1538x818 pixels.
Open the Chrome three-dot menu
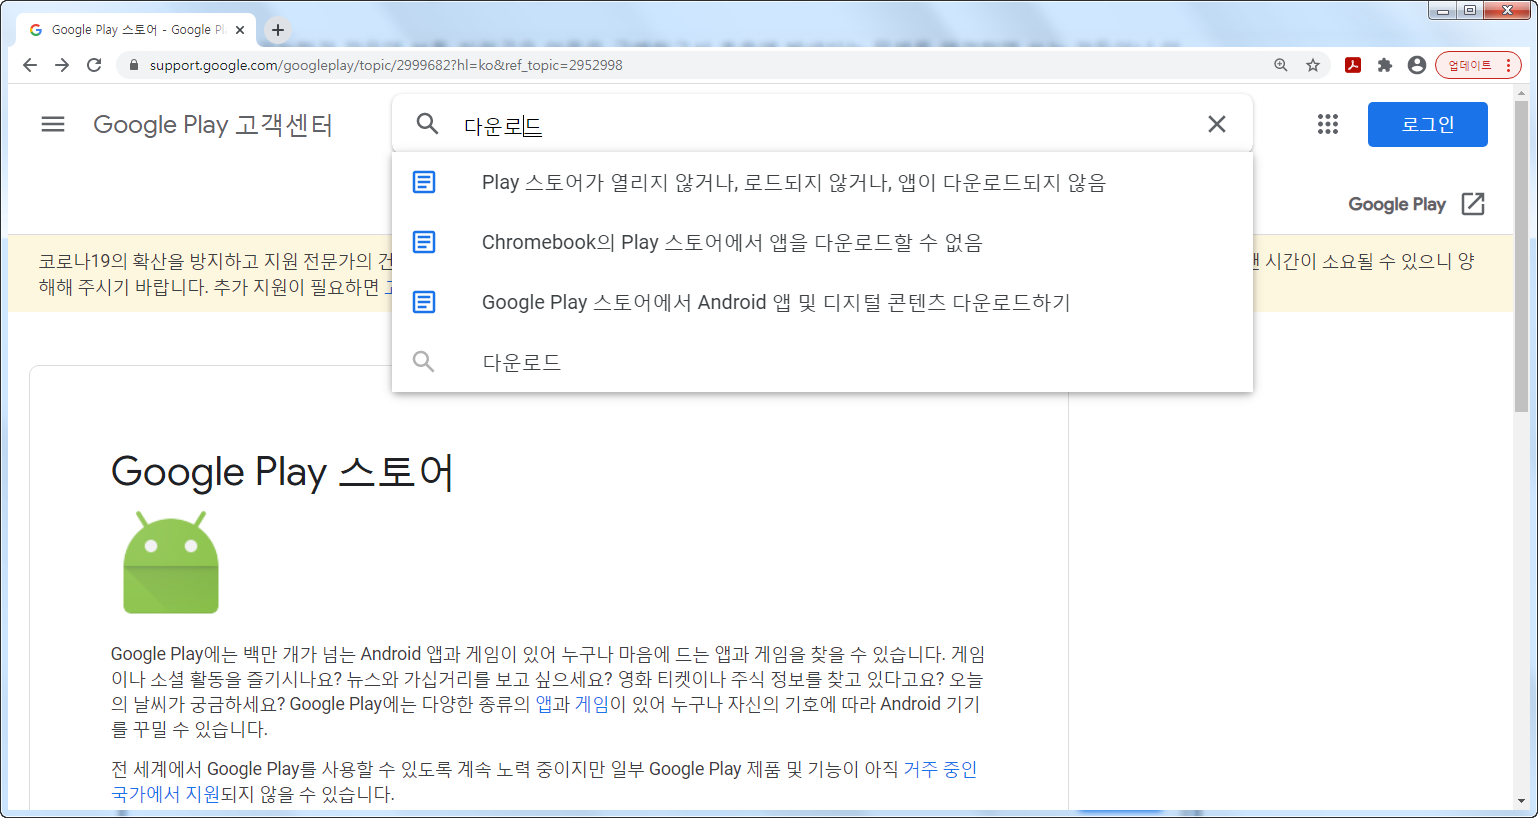click(1508, 65)
